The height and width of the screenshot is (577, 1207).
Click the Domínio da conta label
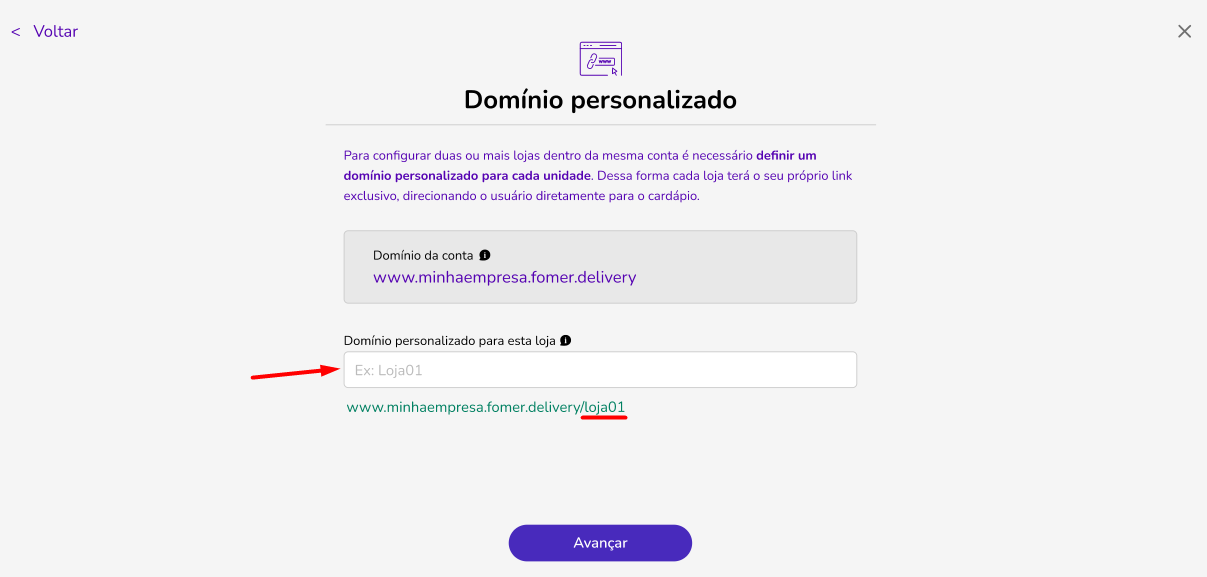click(423, 255)
